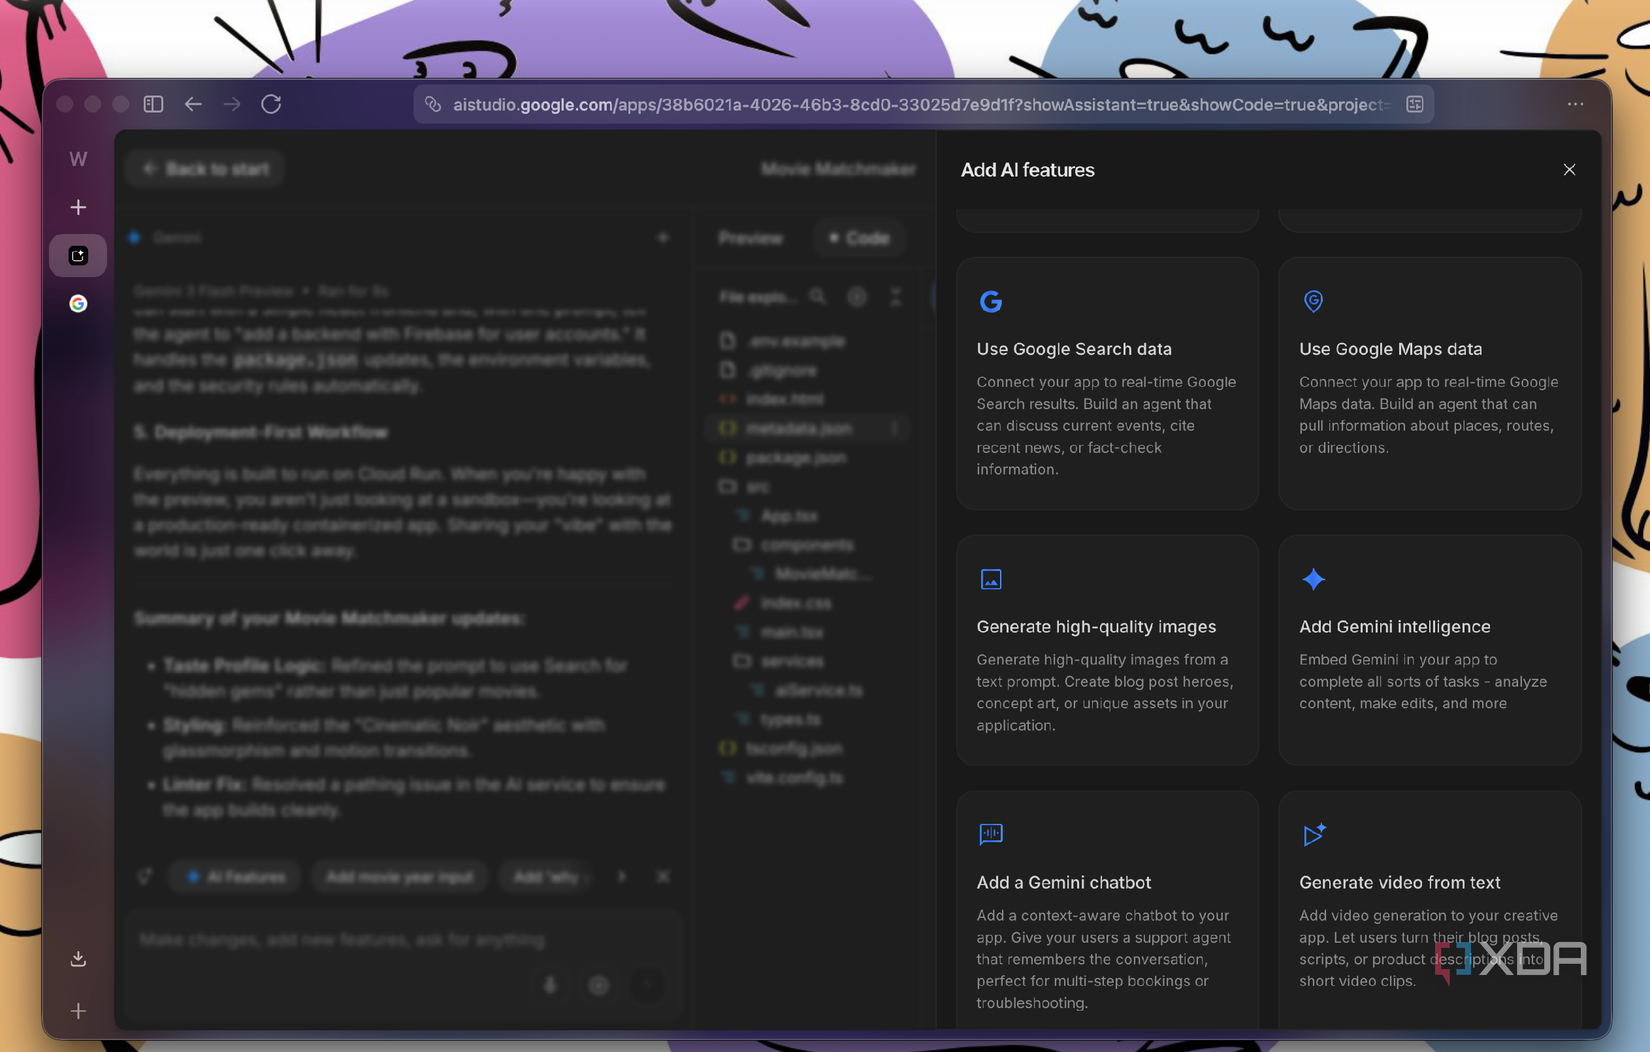Start new chat with plus icon
The height and width of the screenshot is (1052, 1650).
(662, 238)
